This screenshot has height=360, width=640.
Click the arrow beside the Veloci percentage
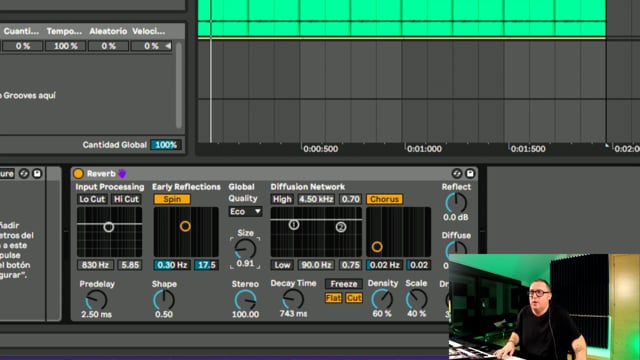168,46
